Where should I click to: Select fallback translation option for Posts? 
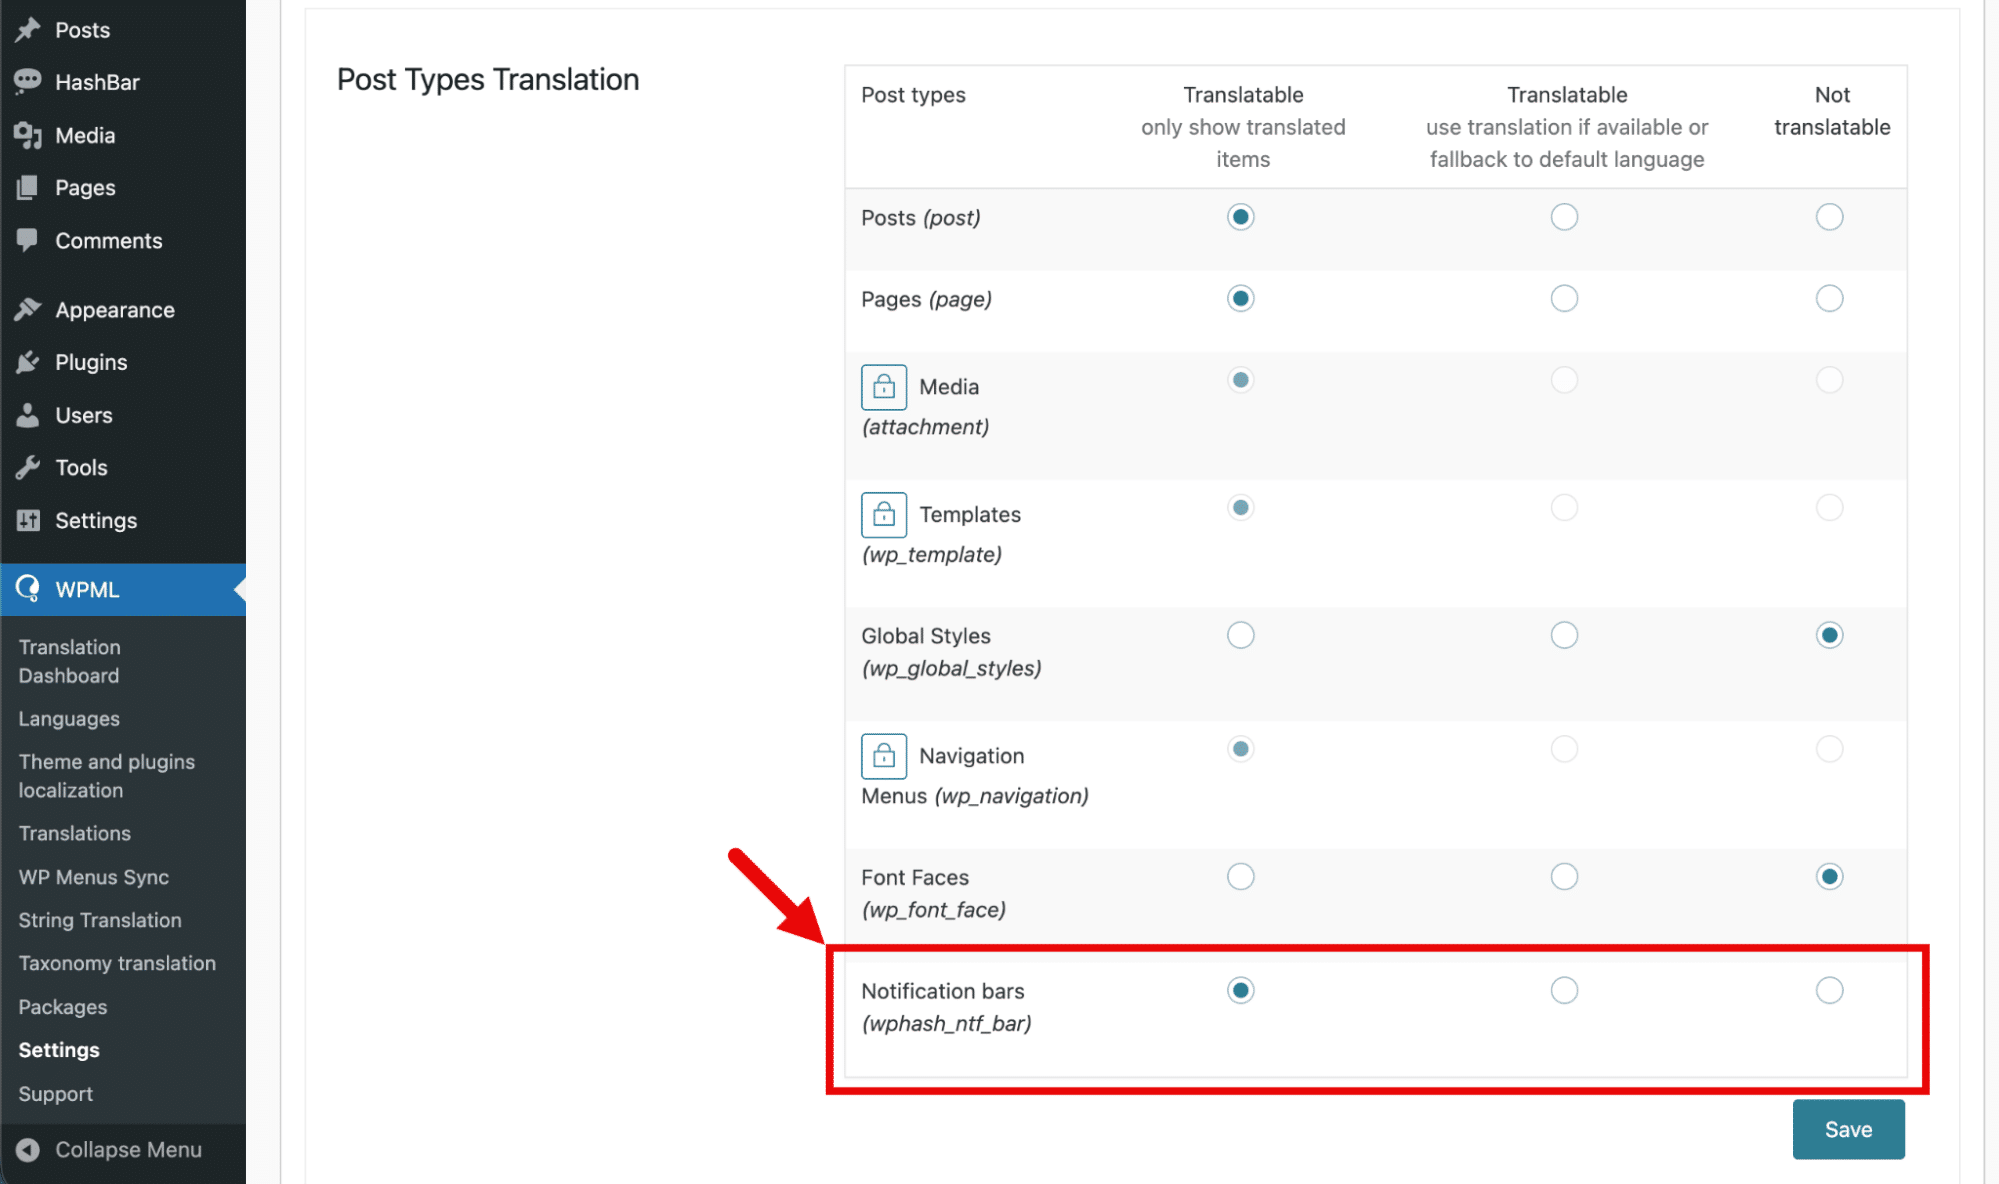point(1564,216)
